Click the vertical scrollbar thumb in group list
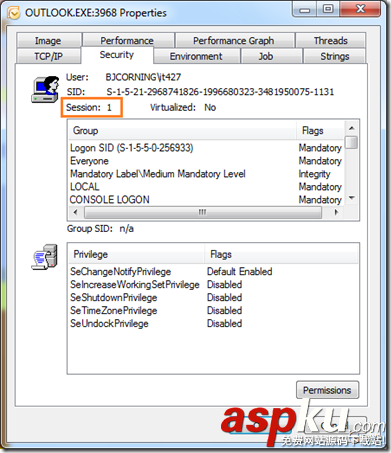Screen dimensions: 391x453 pyautogui.click(x=352, y=142)
